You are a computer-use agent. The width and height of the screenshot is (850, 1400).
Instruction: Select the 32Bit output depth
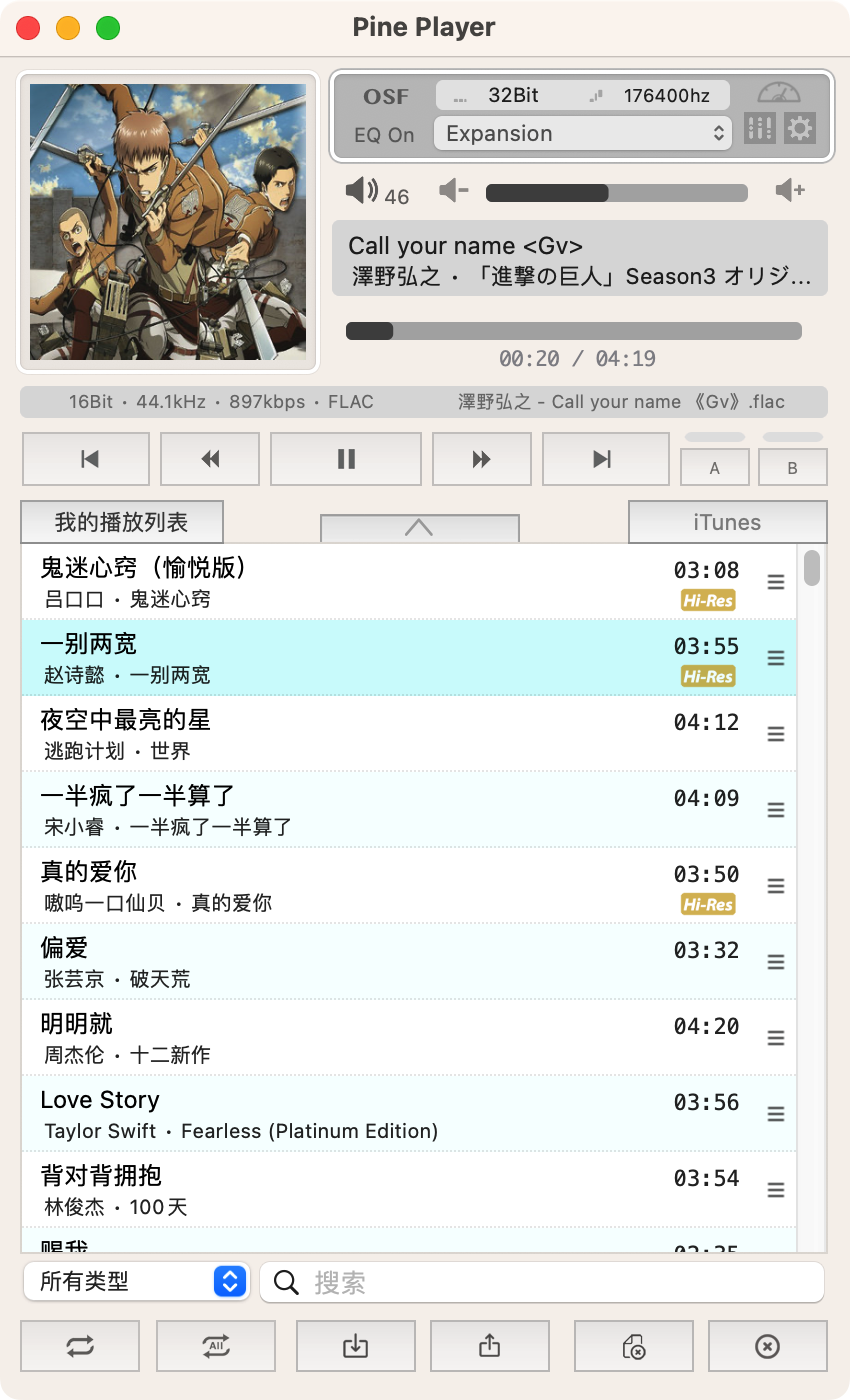pos(513,95)
